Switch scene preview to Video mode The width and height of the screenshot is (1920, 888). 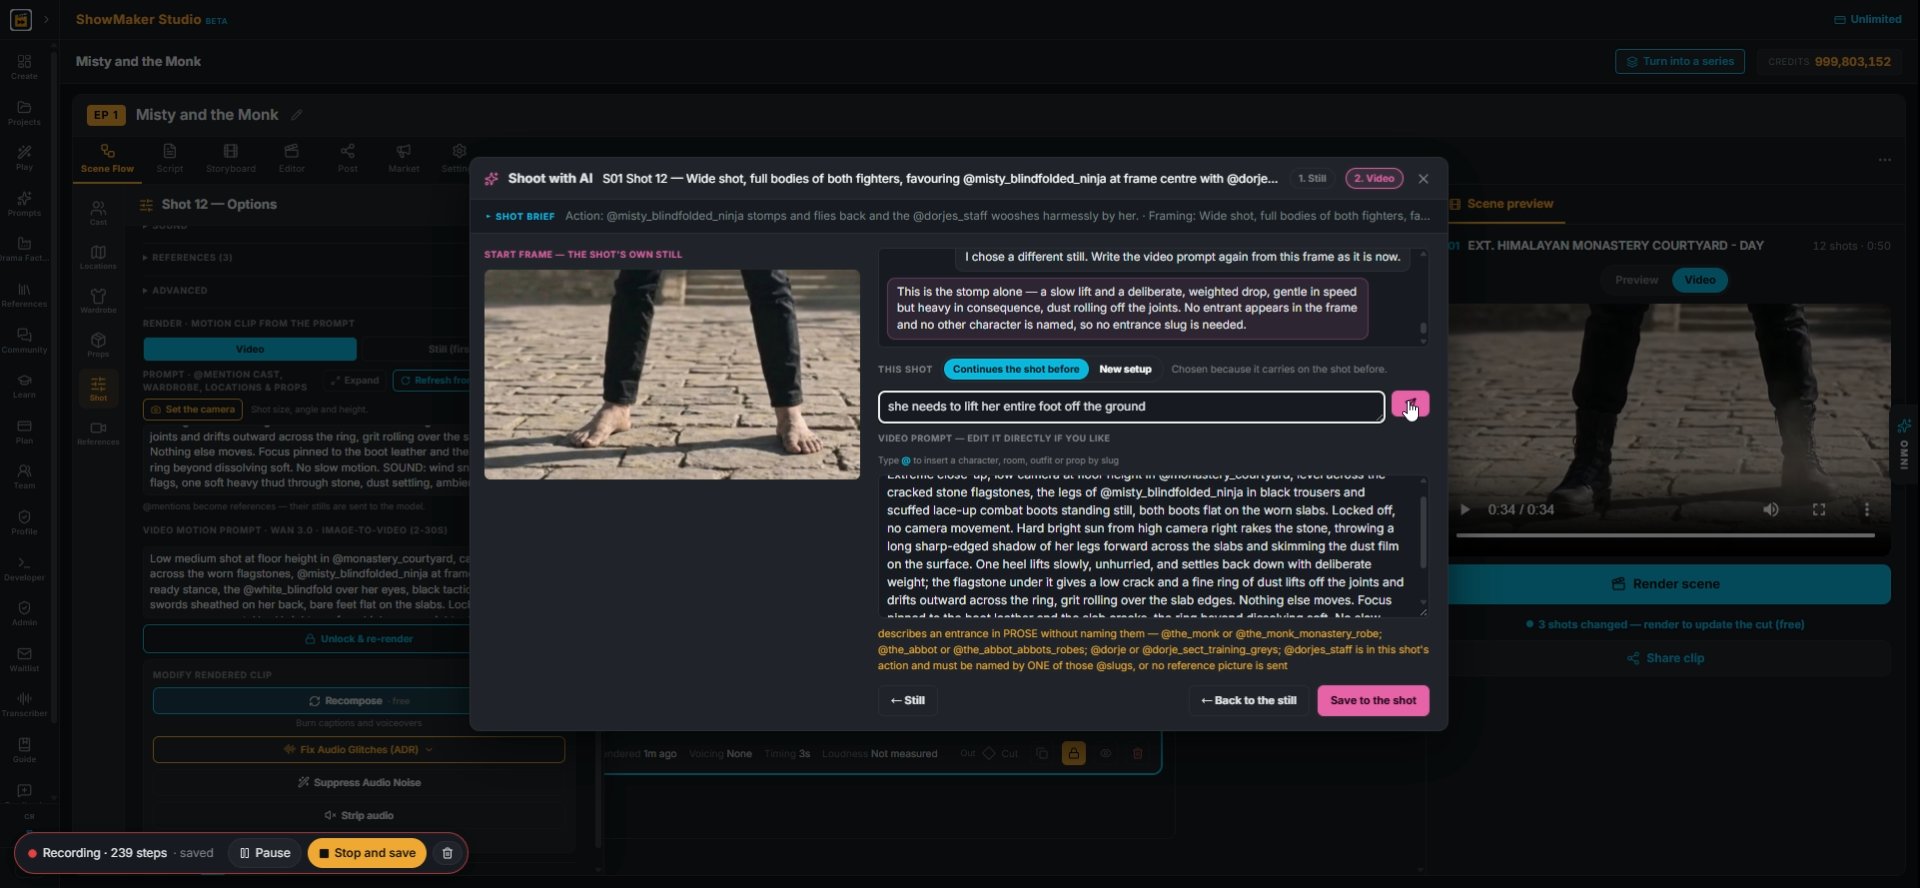(1699, 280)
